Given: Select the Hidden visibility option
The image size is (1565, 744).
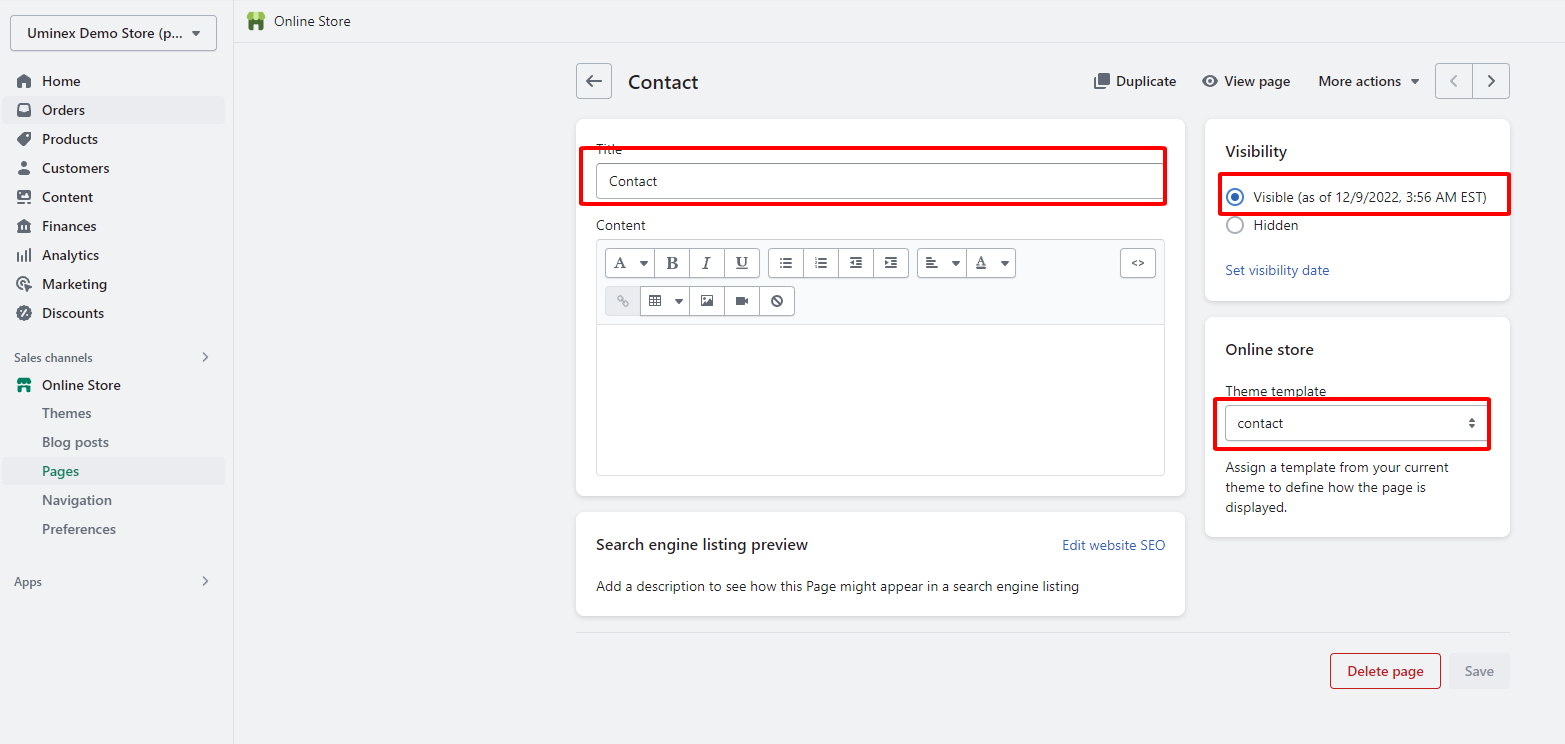Looking at the screenshot, I should [x=1235, y=226].
